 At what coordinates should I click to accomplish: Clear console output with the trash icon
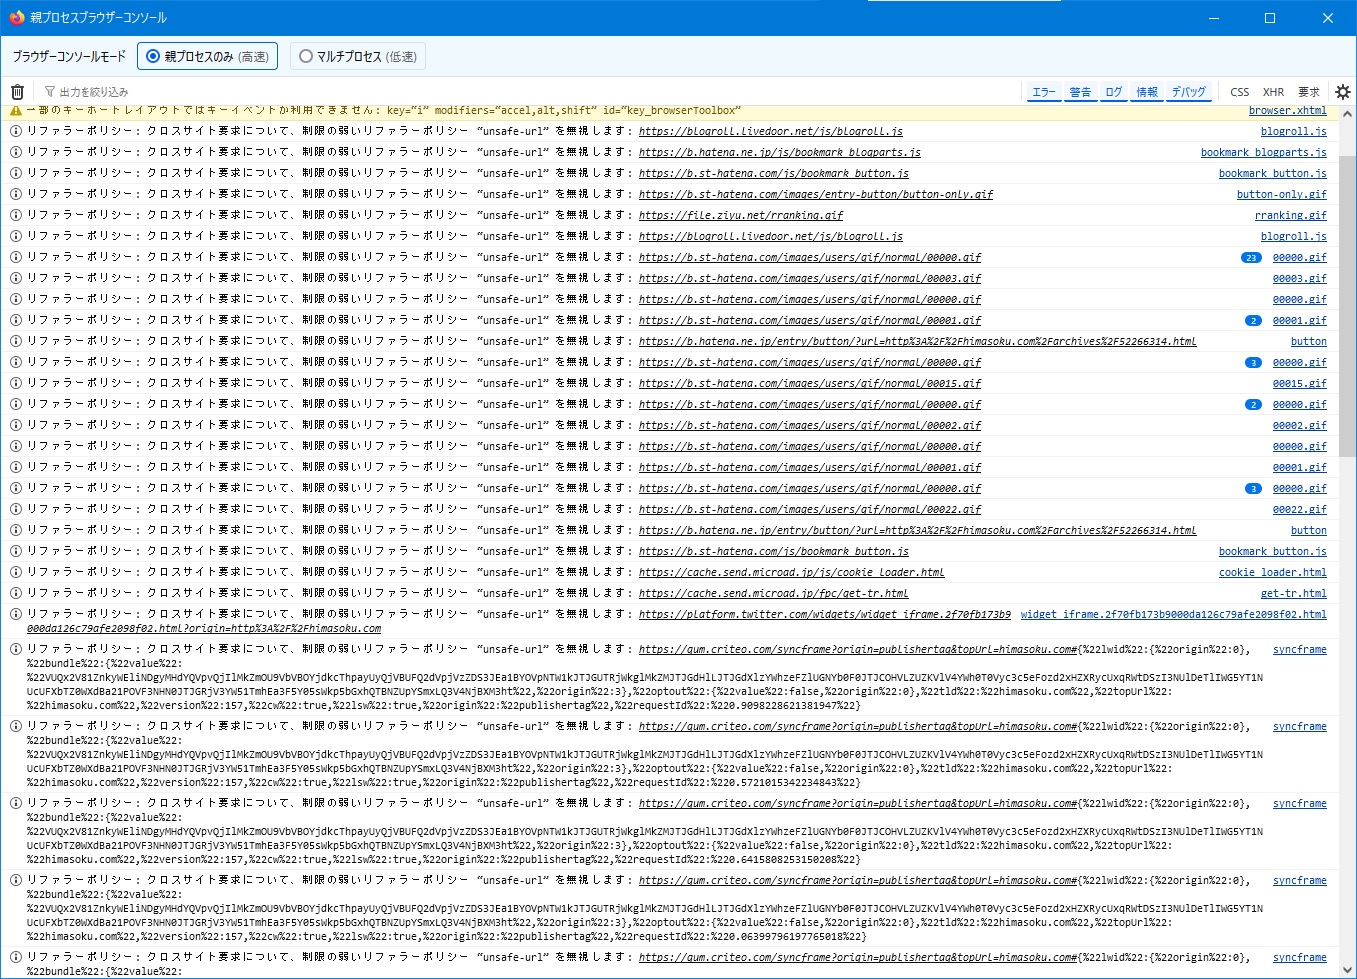click(x=17, y=92)
